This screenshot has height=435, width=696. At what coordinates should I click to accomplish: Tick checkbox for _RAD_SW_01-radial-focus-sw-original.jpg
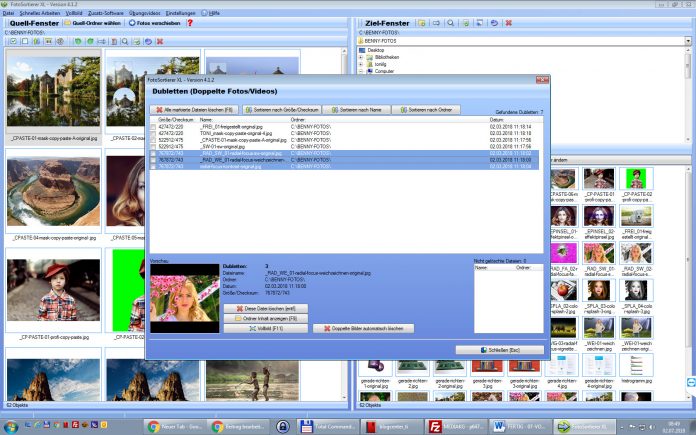point(153,153)
